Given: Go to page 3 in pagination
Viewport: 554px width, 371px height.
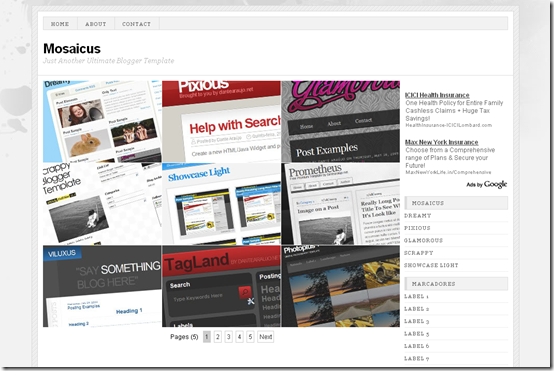Looking at the screenshot, I should point(229,337).
